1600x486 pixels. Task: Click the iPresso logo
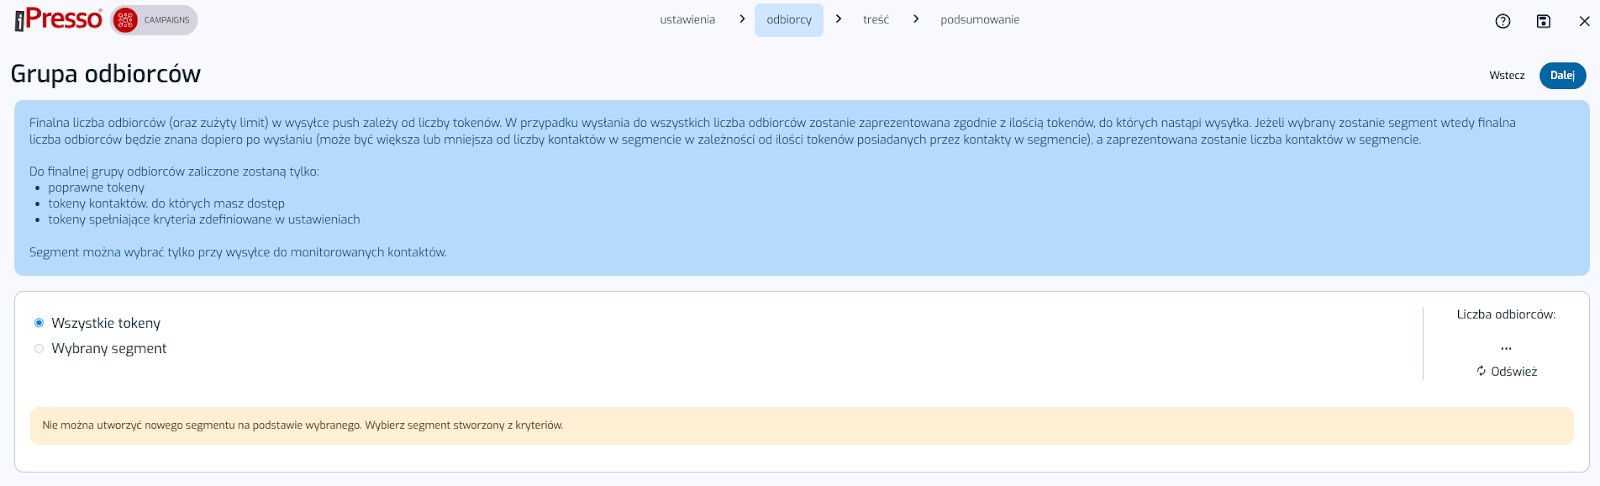pyautogui.click(x=58, y=19)
